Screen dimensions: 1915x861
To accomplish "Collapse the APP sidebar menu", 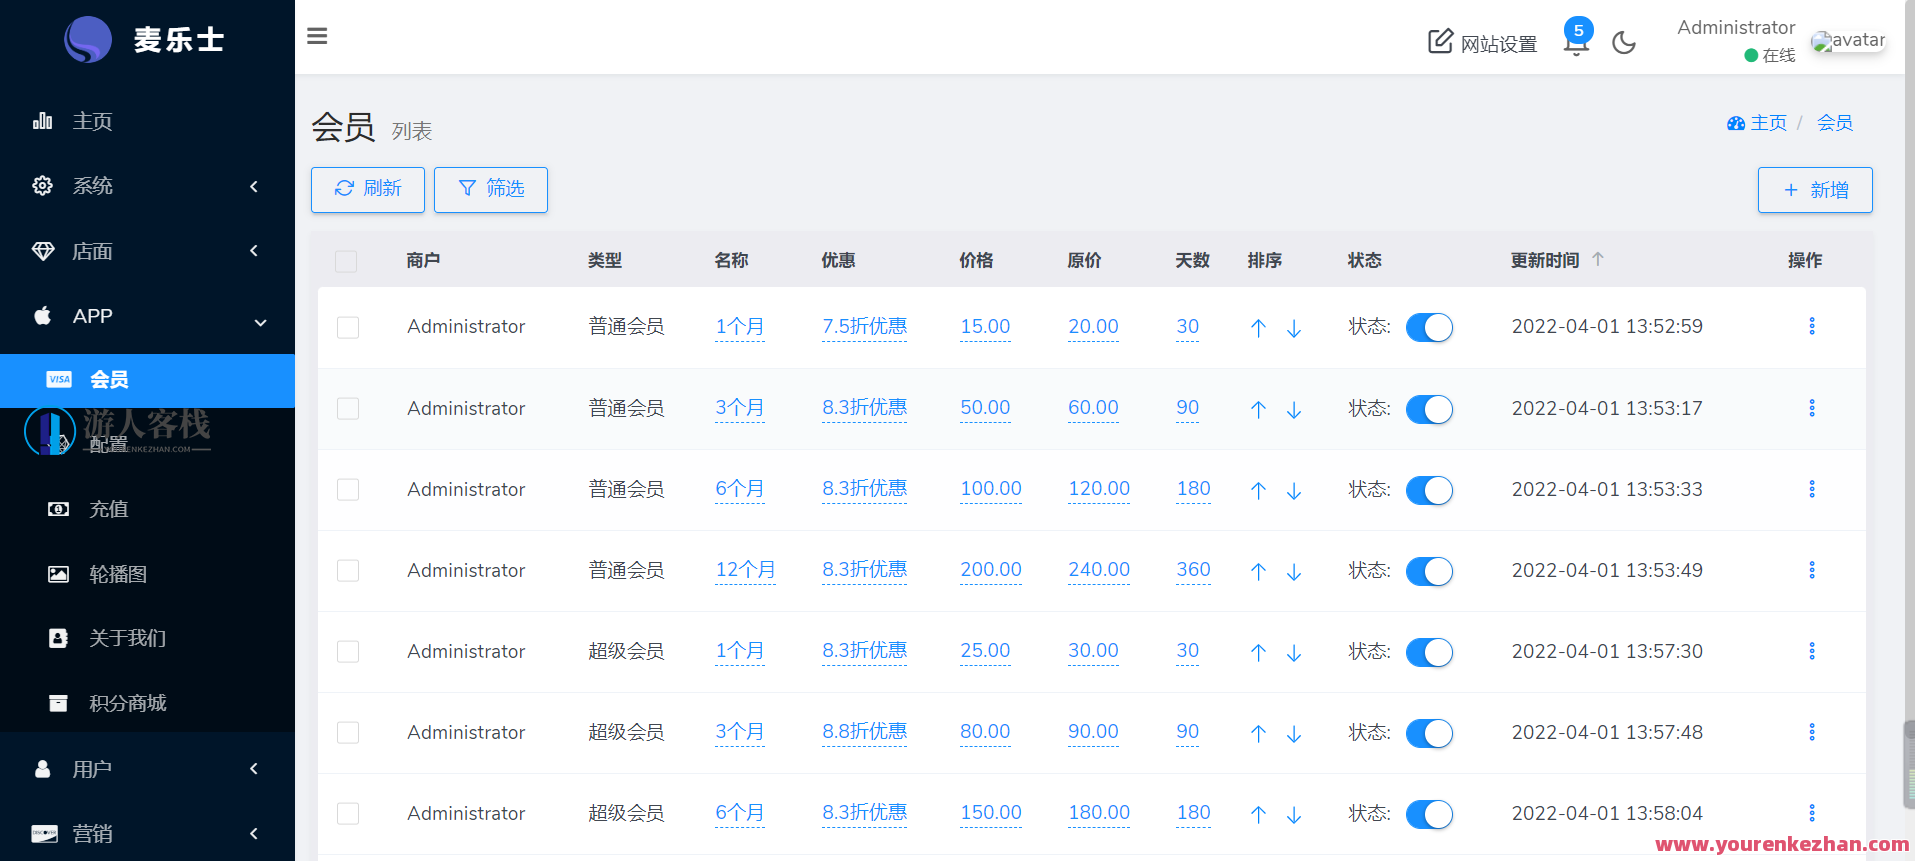I will [147, 316].
